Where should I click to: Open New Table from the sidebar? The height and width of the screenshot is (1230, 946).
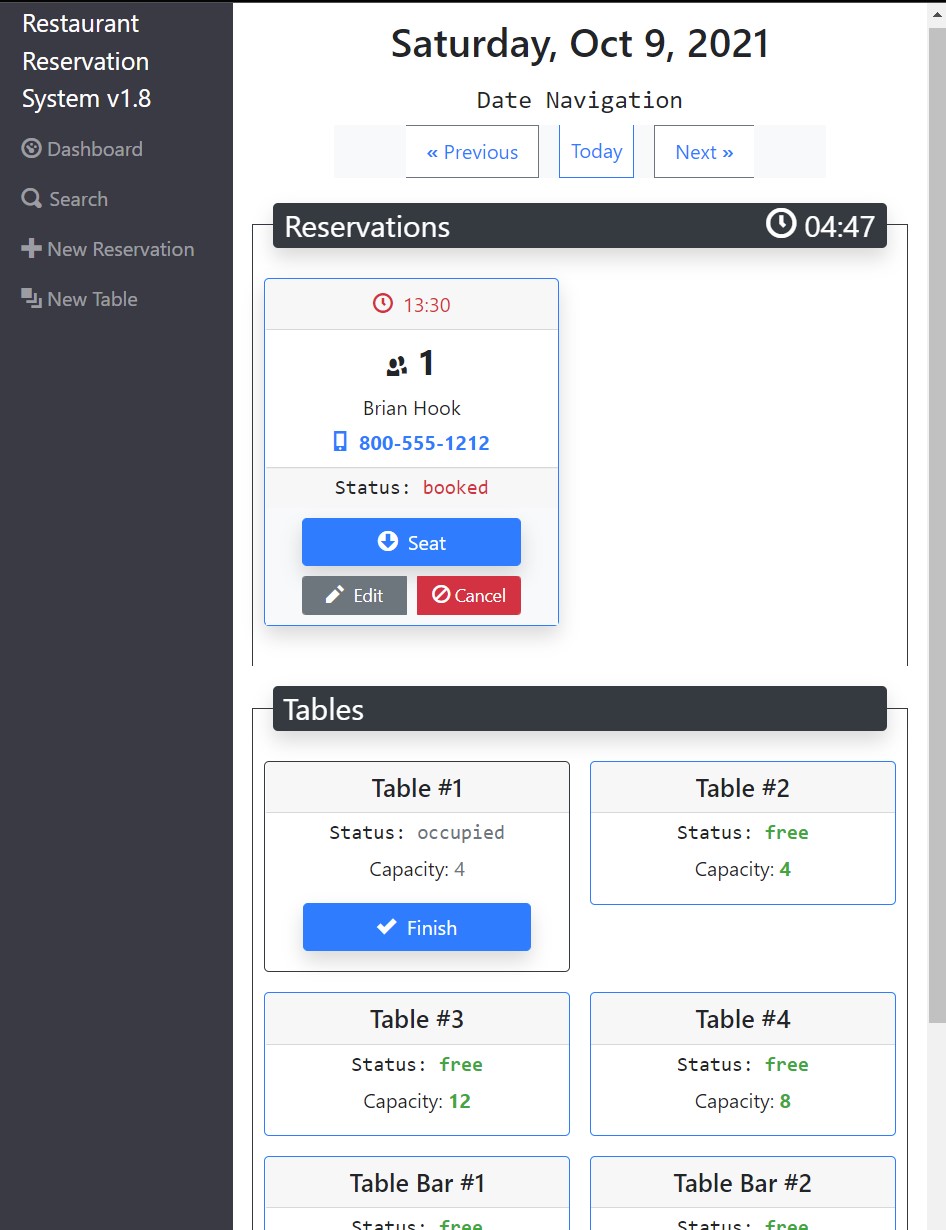[x=80, y=299]
